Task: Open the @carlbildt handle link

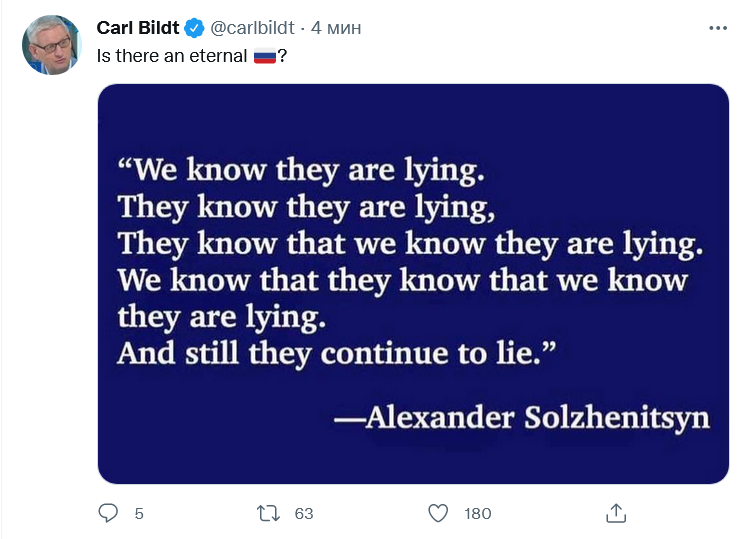Action: tap(251, 29)
